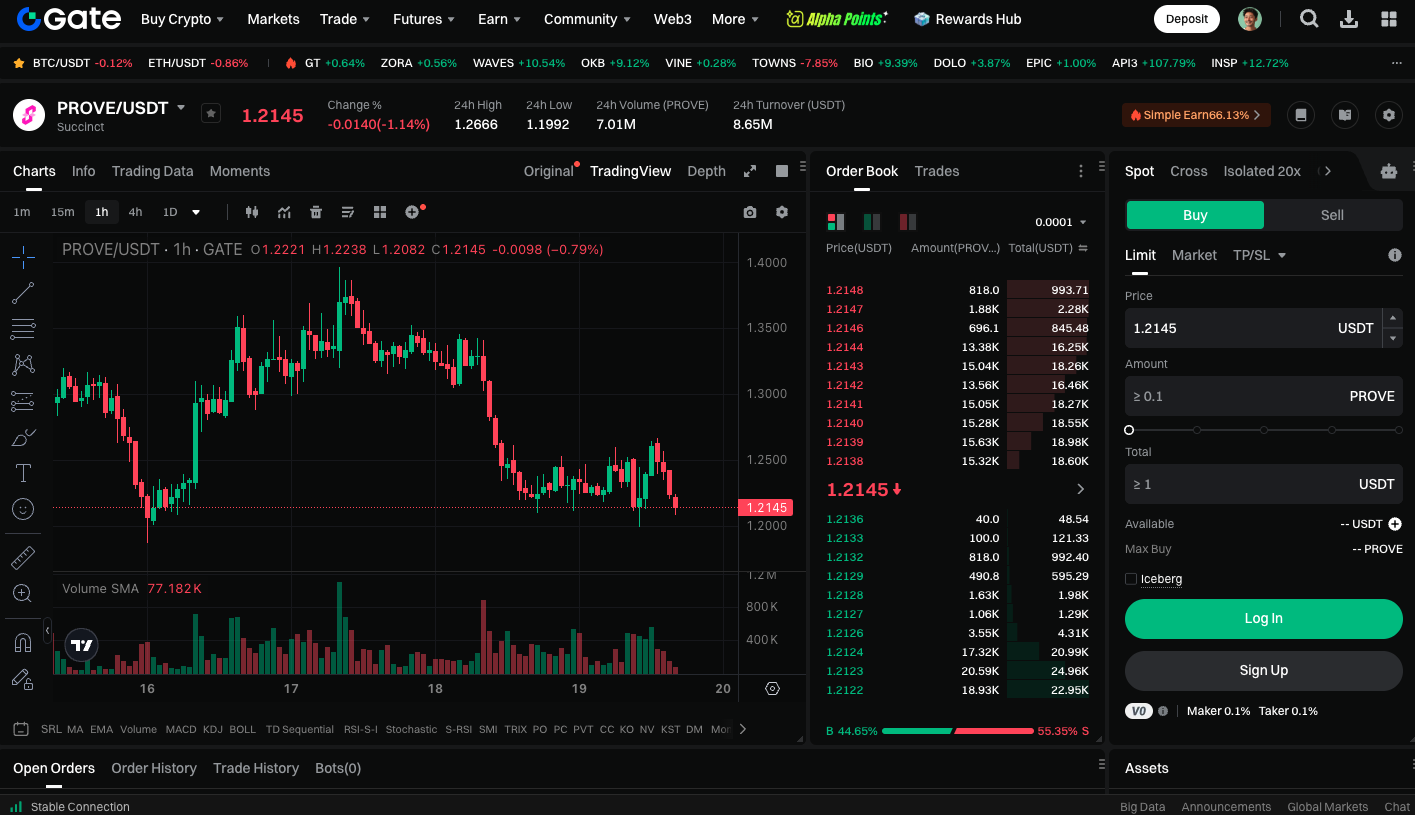Image resolution: width=1415 pixels, height=815 pixels.
Task: Switch chart to Original view
Action: coord(549,171)
